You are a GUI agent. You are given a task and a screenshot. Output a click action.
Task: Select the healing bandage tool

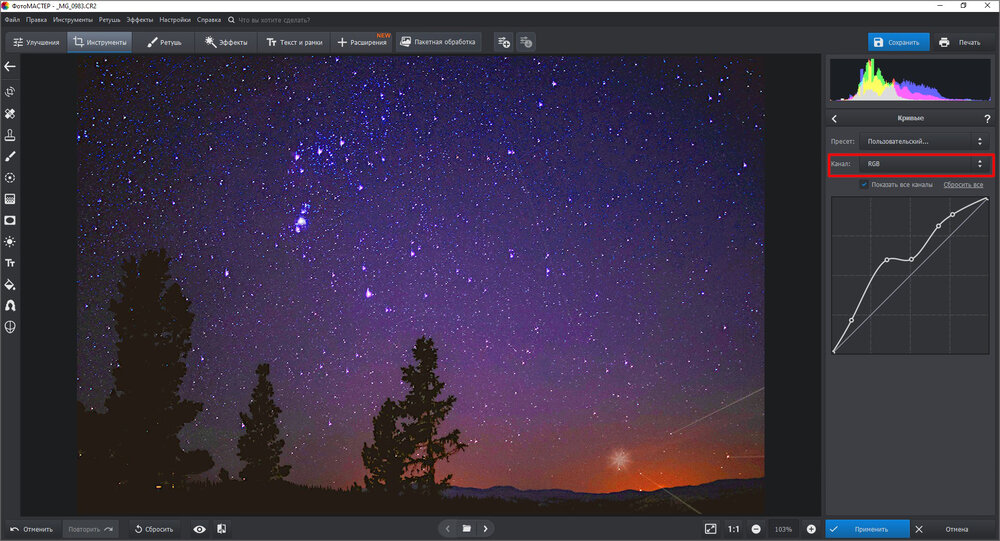[x=10, y=113]
